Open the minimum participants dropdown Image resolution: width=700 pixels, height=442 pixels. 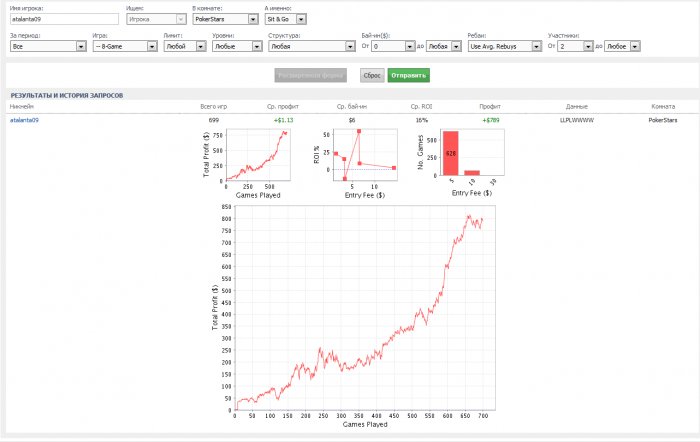point(575,46)
